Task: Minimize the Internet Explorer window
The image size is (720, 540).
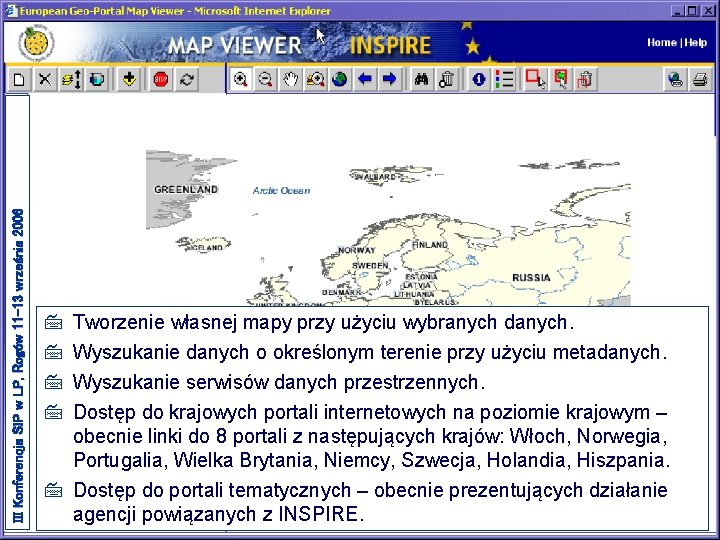Action: tap(678, 11)
